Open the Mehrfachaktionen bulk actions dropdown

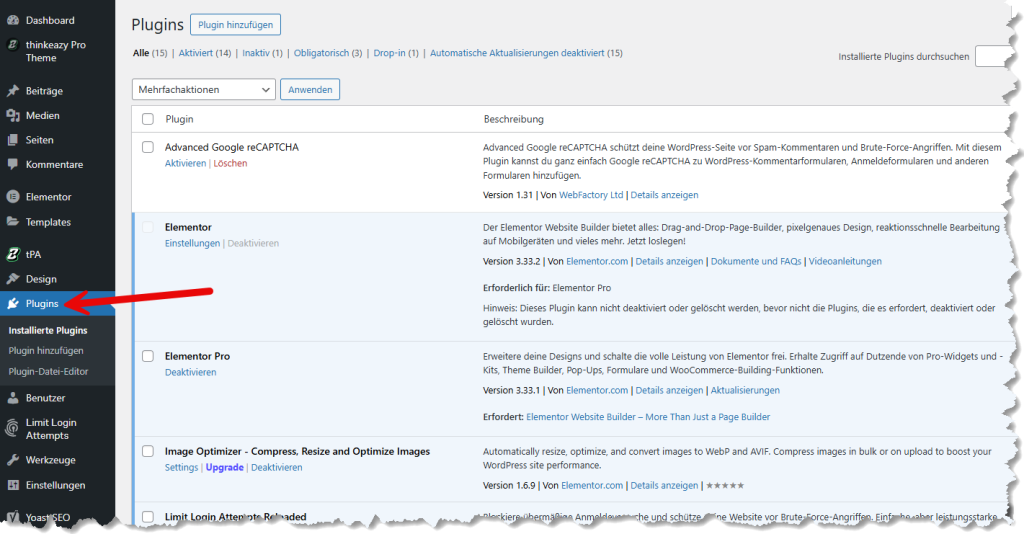click(203, 89)
